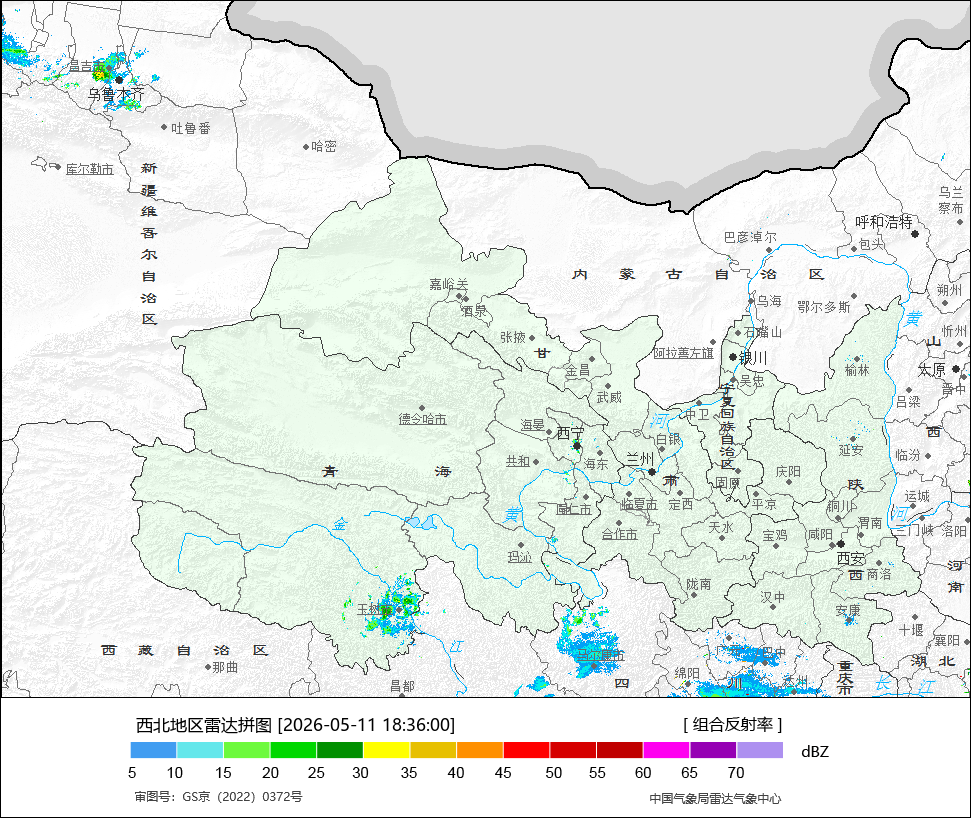Image resolution: width=971 pixels, height=818 pixels.
Task: Click the cyan 10 dBZ legend swatch
Action: tap(200, 751)
